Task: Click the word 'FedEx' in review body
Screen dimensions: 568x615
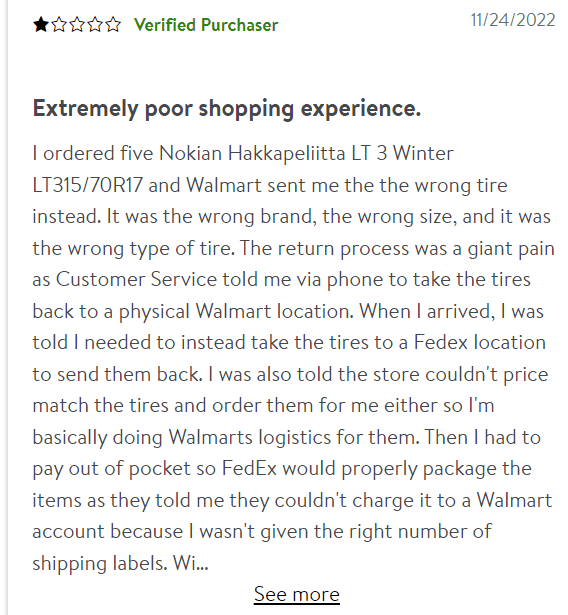Action: (x=249, y=468)
